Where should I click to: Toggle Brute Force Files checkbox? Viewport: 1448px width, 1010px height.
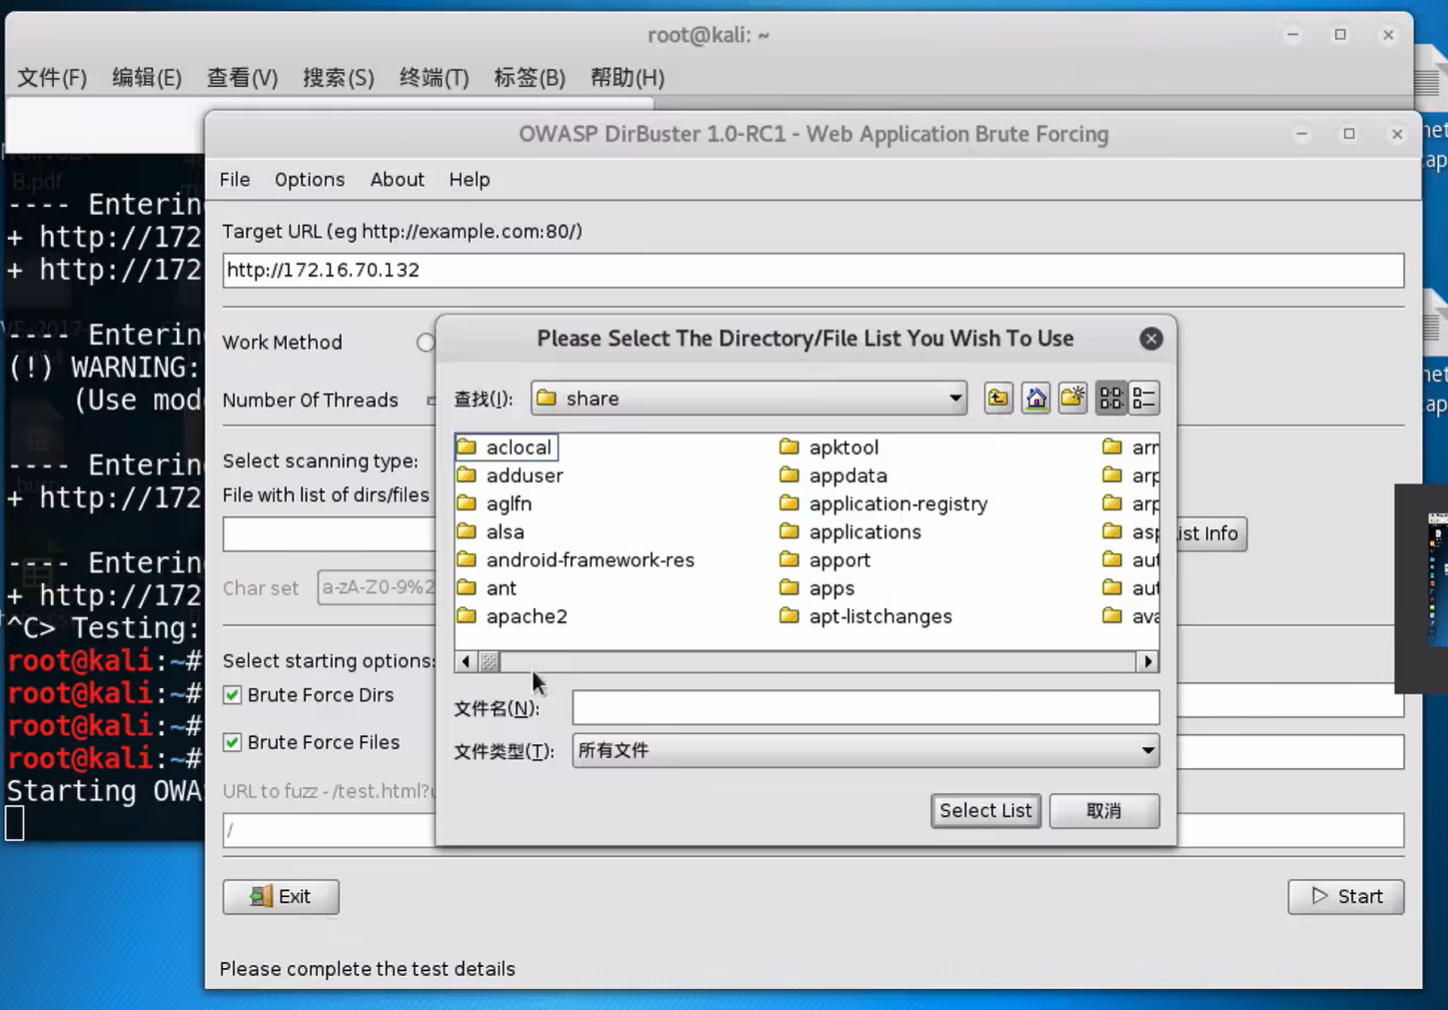[232, 742]
